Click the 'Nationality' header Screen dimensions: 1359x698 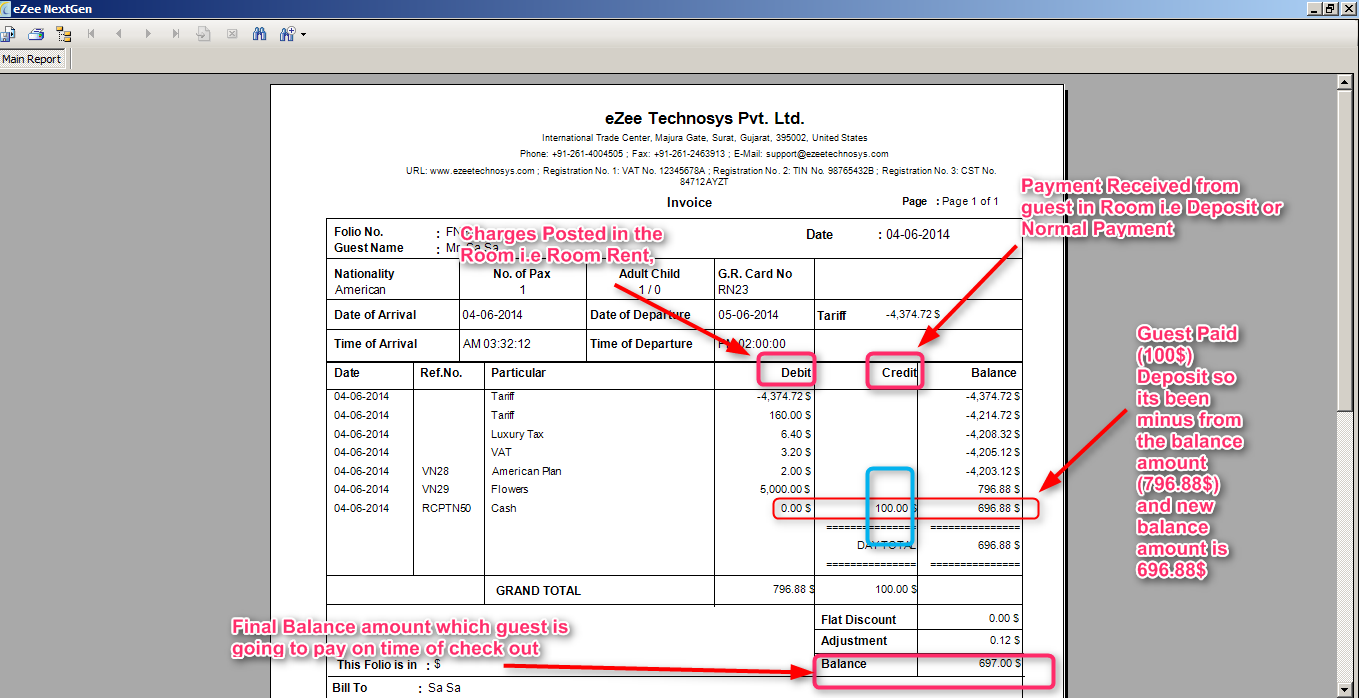[x=364, y=273]
